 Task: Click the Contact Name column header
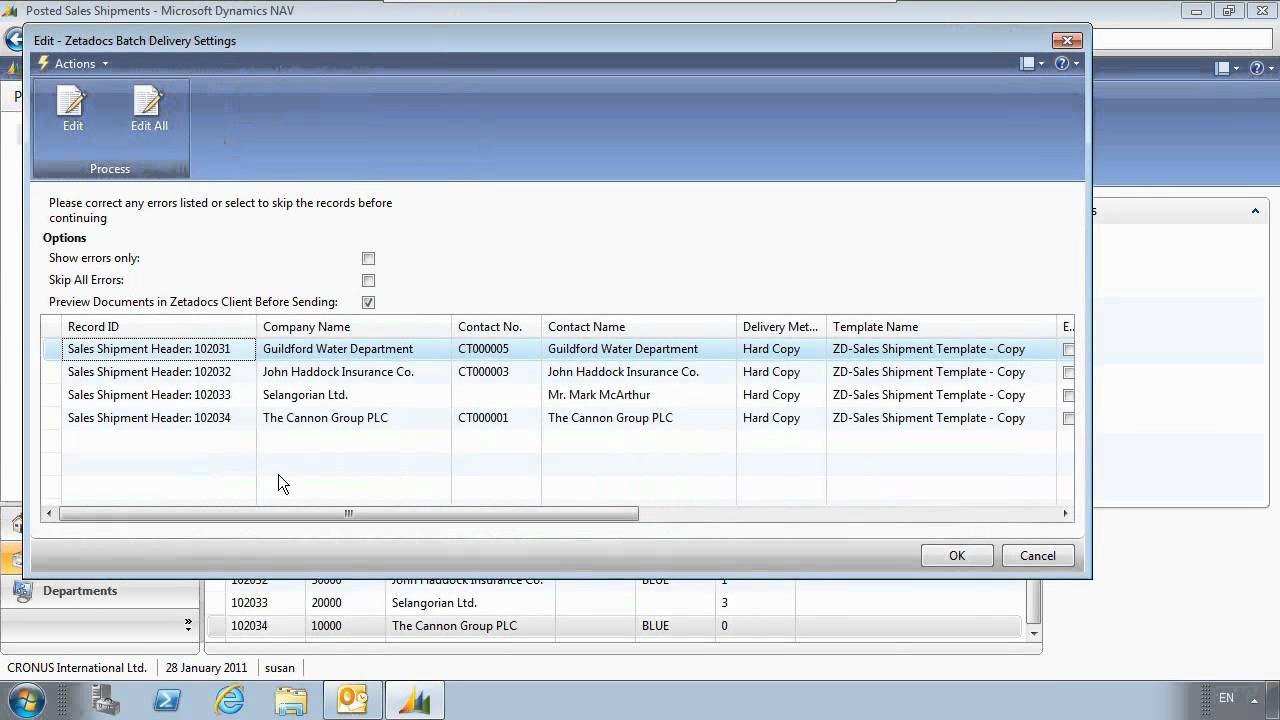(639, 327)
